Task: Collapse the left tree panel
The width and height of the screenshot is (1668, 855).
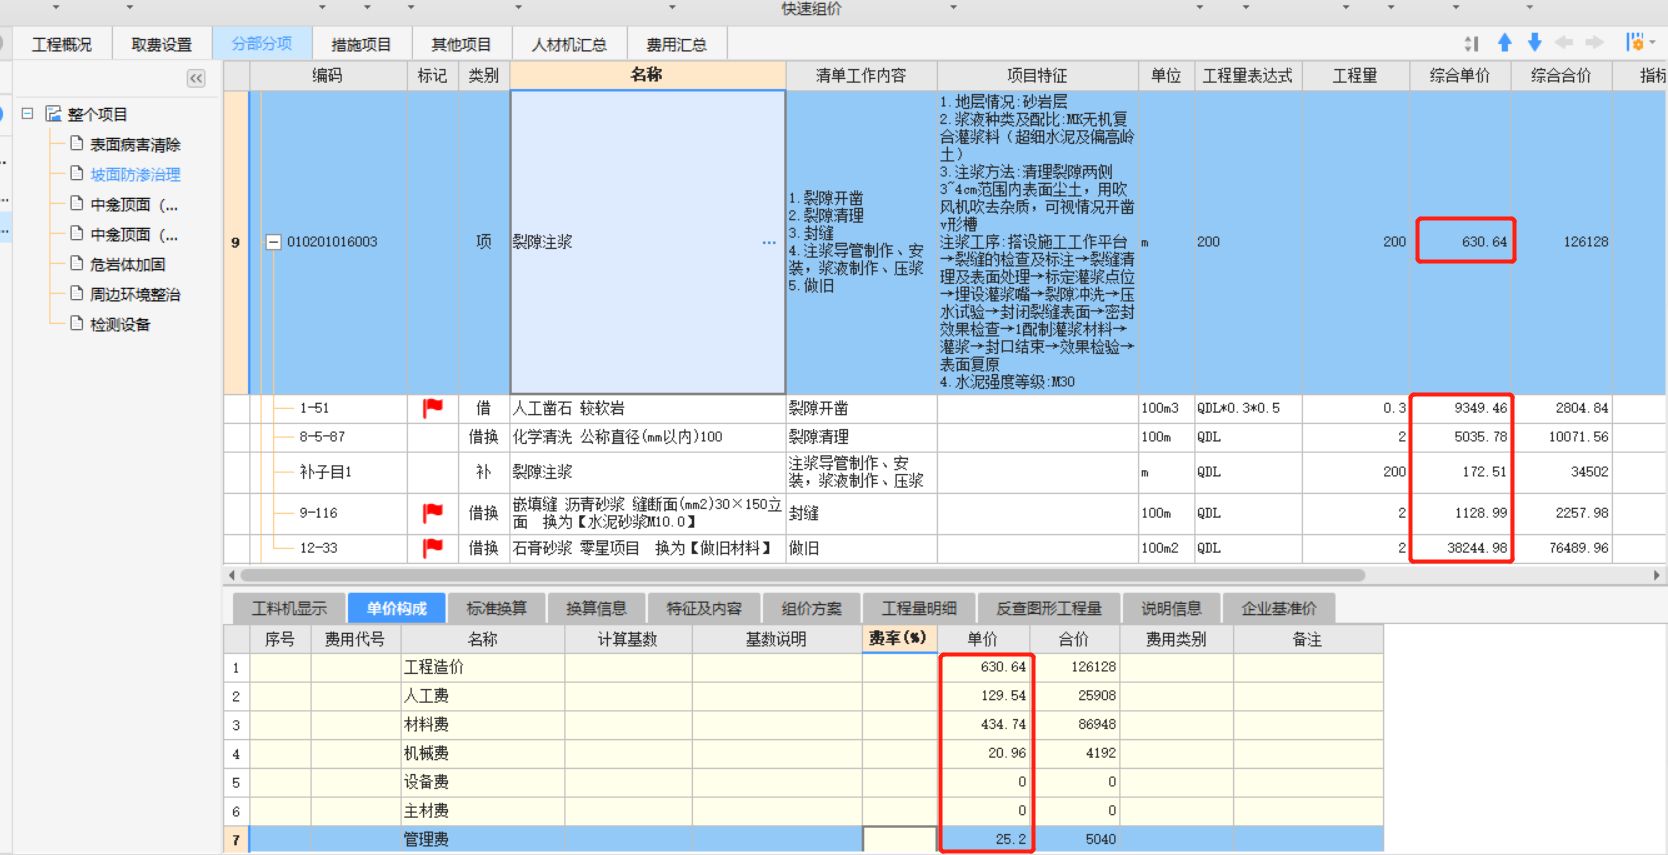Action: pyautogui.click(x=196, y=78)
